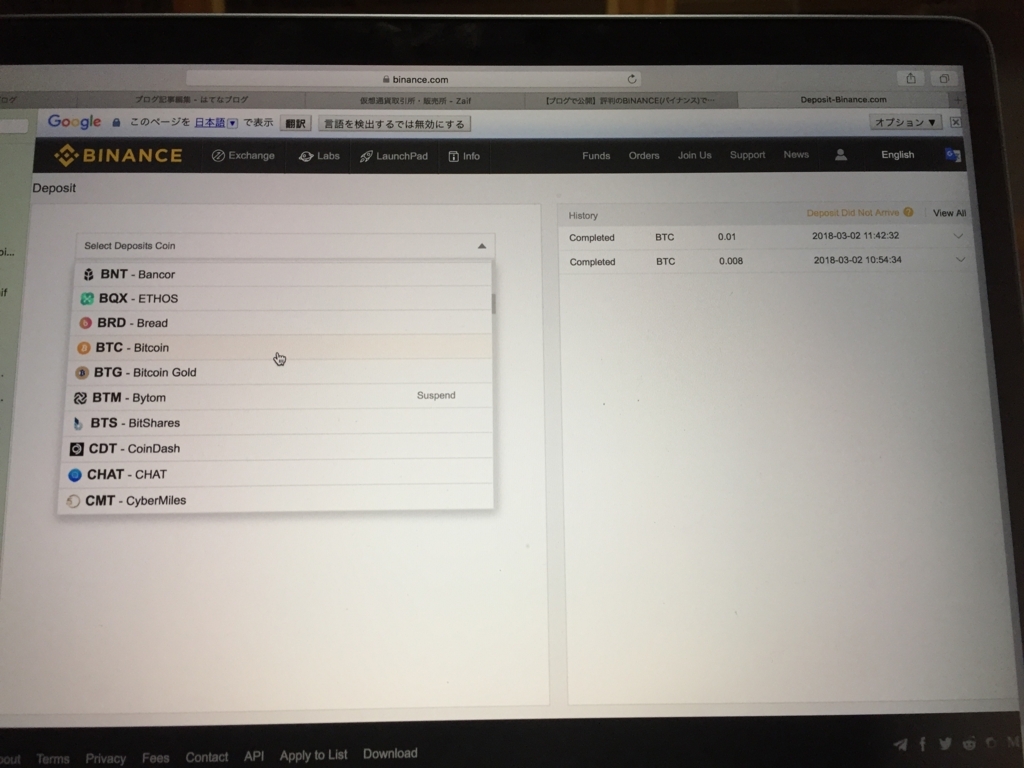Image resolution: width=1024 pixels, height=768 pixels.
Task: Click the Deposit Did Not Arrive help icon
Action: click(908, 212)
